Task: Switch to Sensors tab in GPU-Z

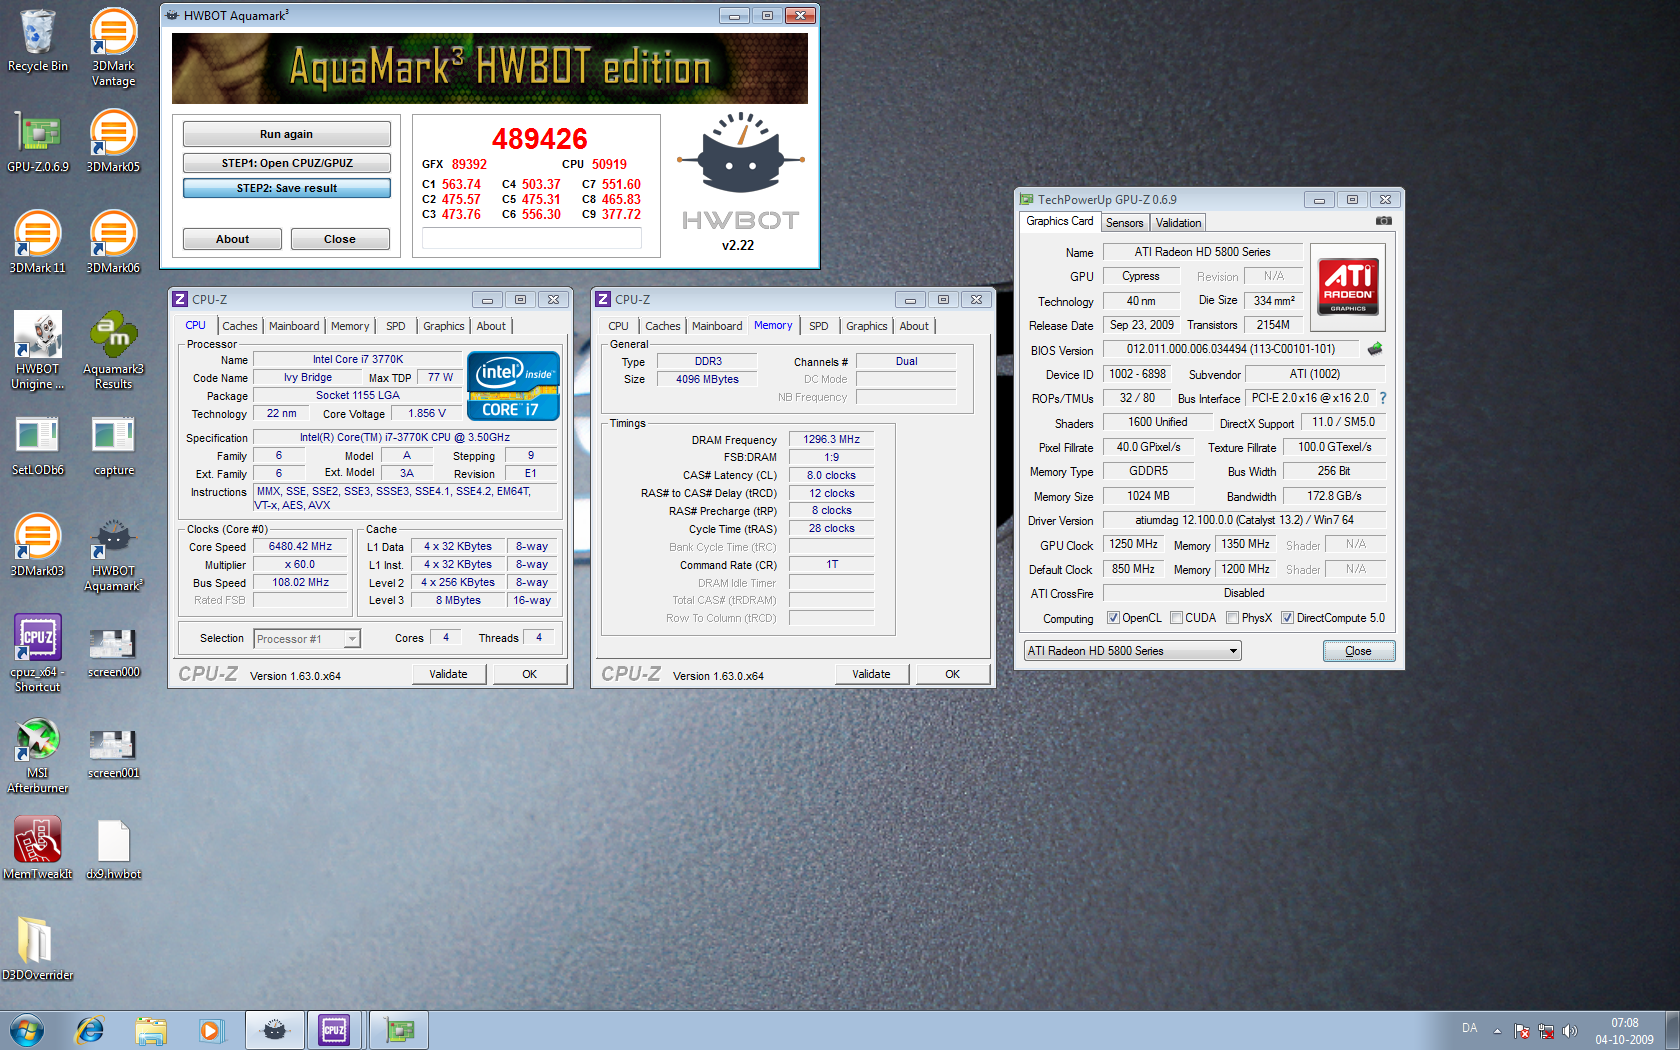Action: click(x=1124, y=223)
